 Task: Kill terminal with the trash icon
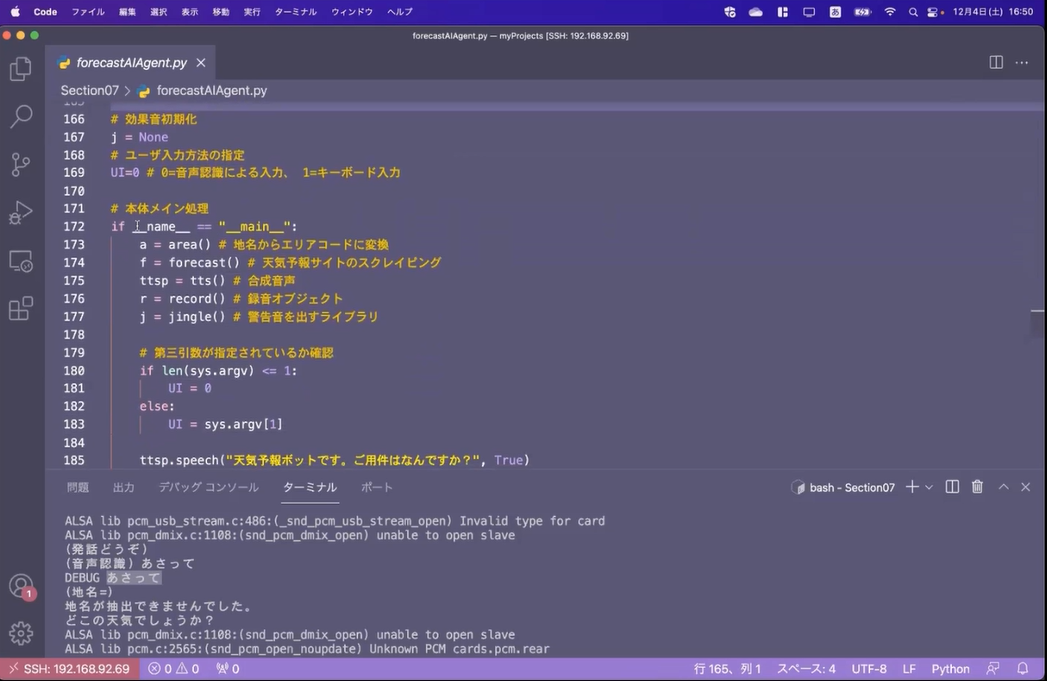pyautogui.click(x=977, y=487)
